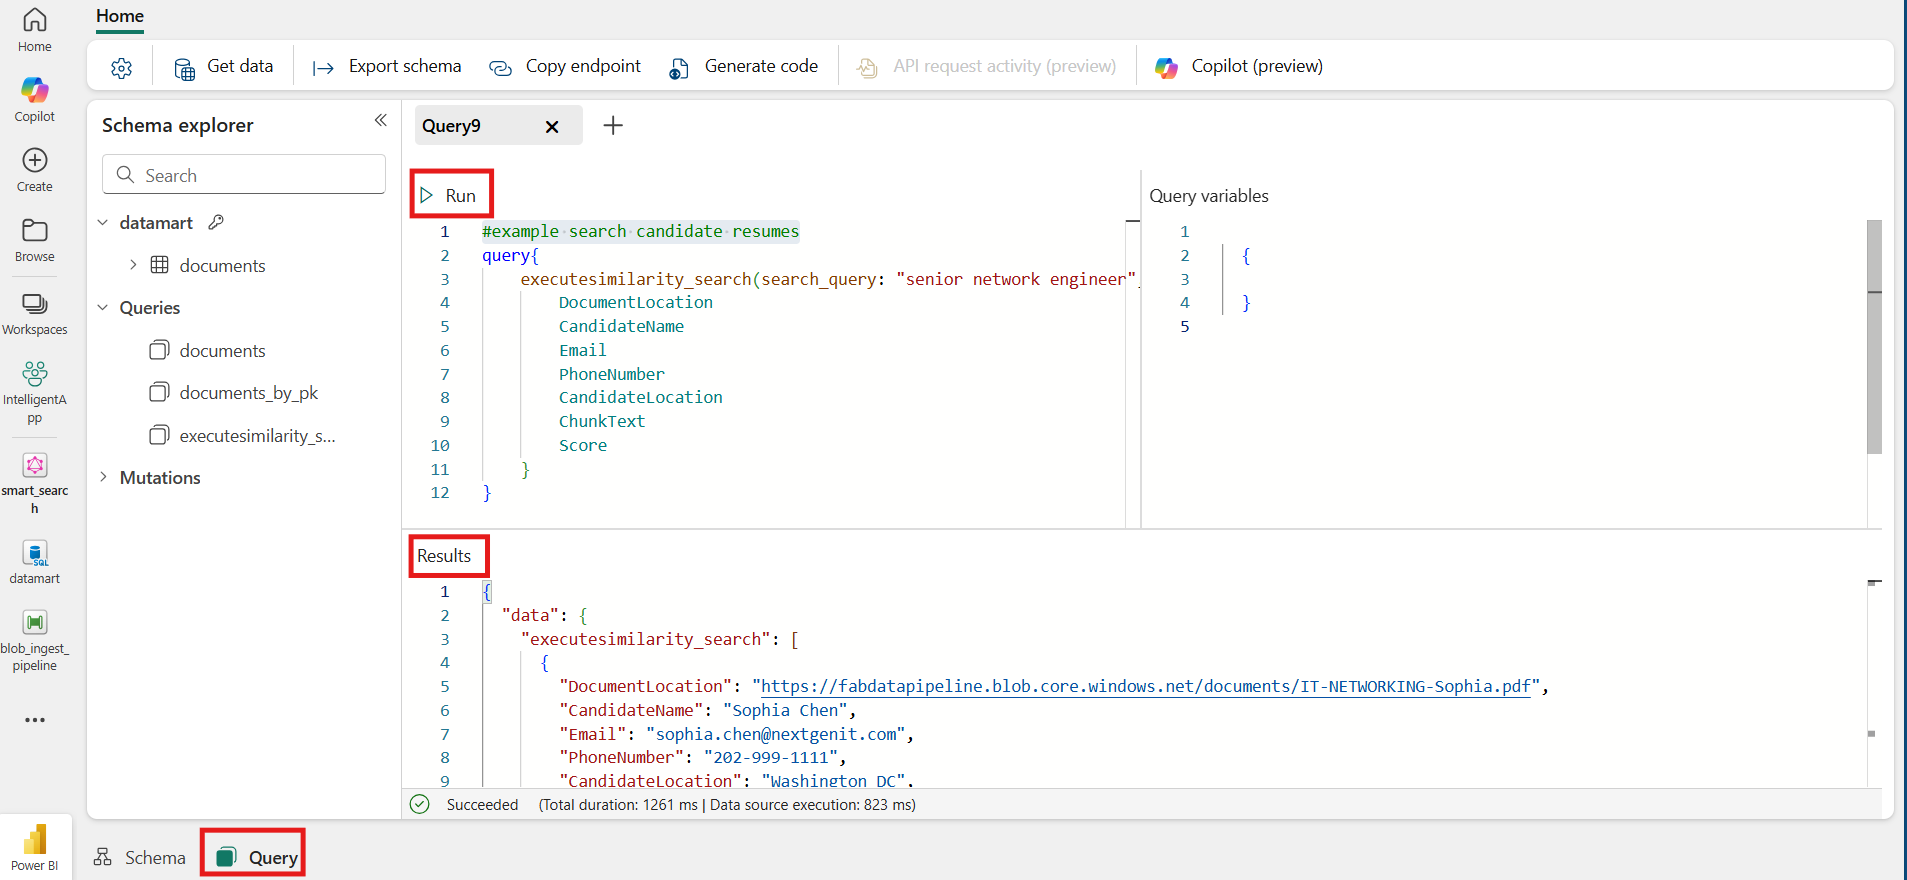Viewport: 1907px width, 880px height.
Task: Click the Schema explorer search field
Action: [244, 175]
